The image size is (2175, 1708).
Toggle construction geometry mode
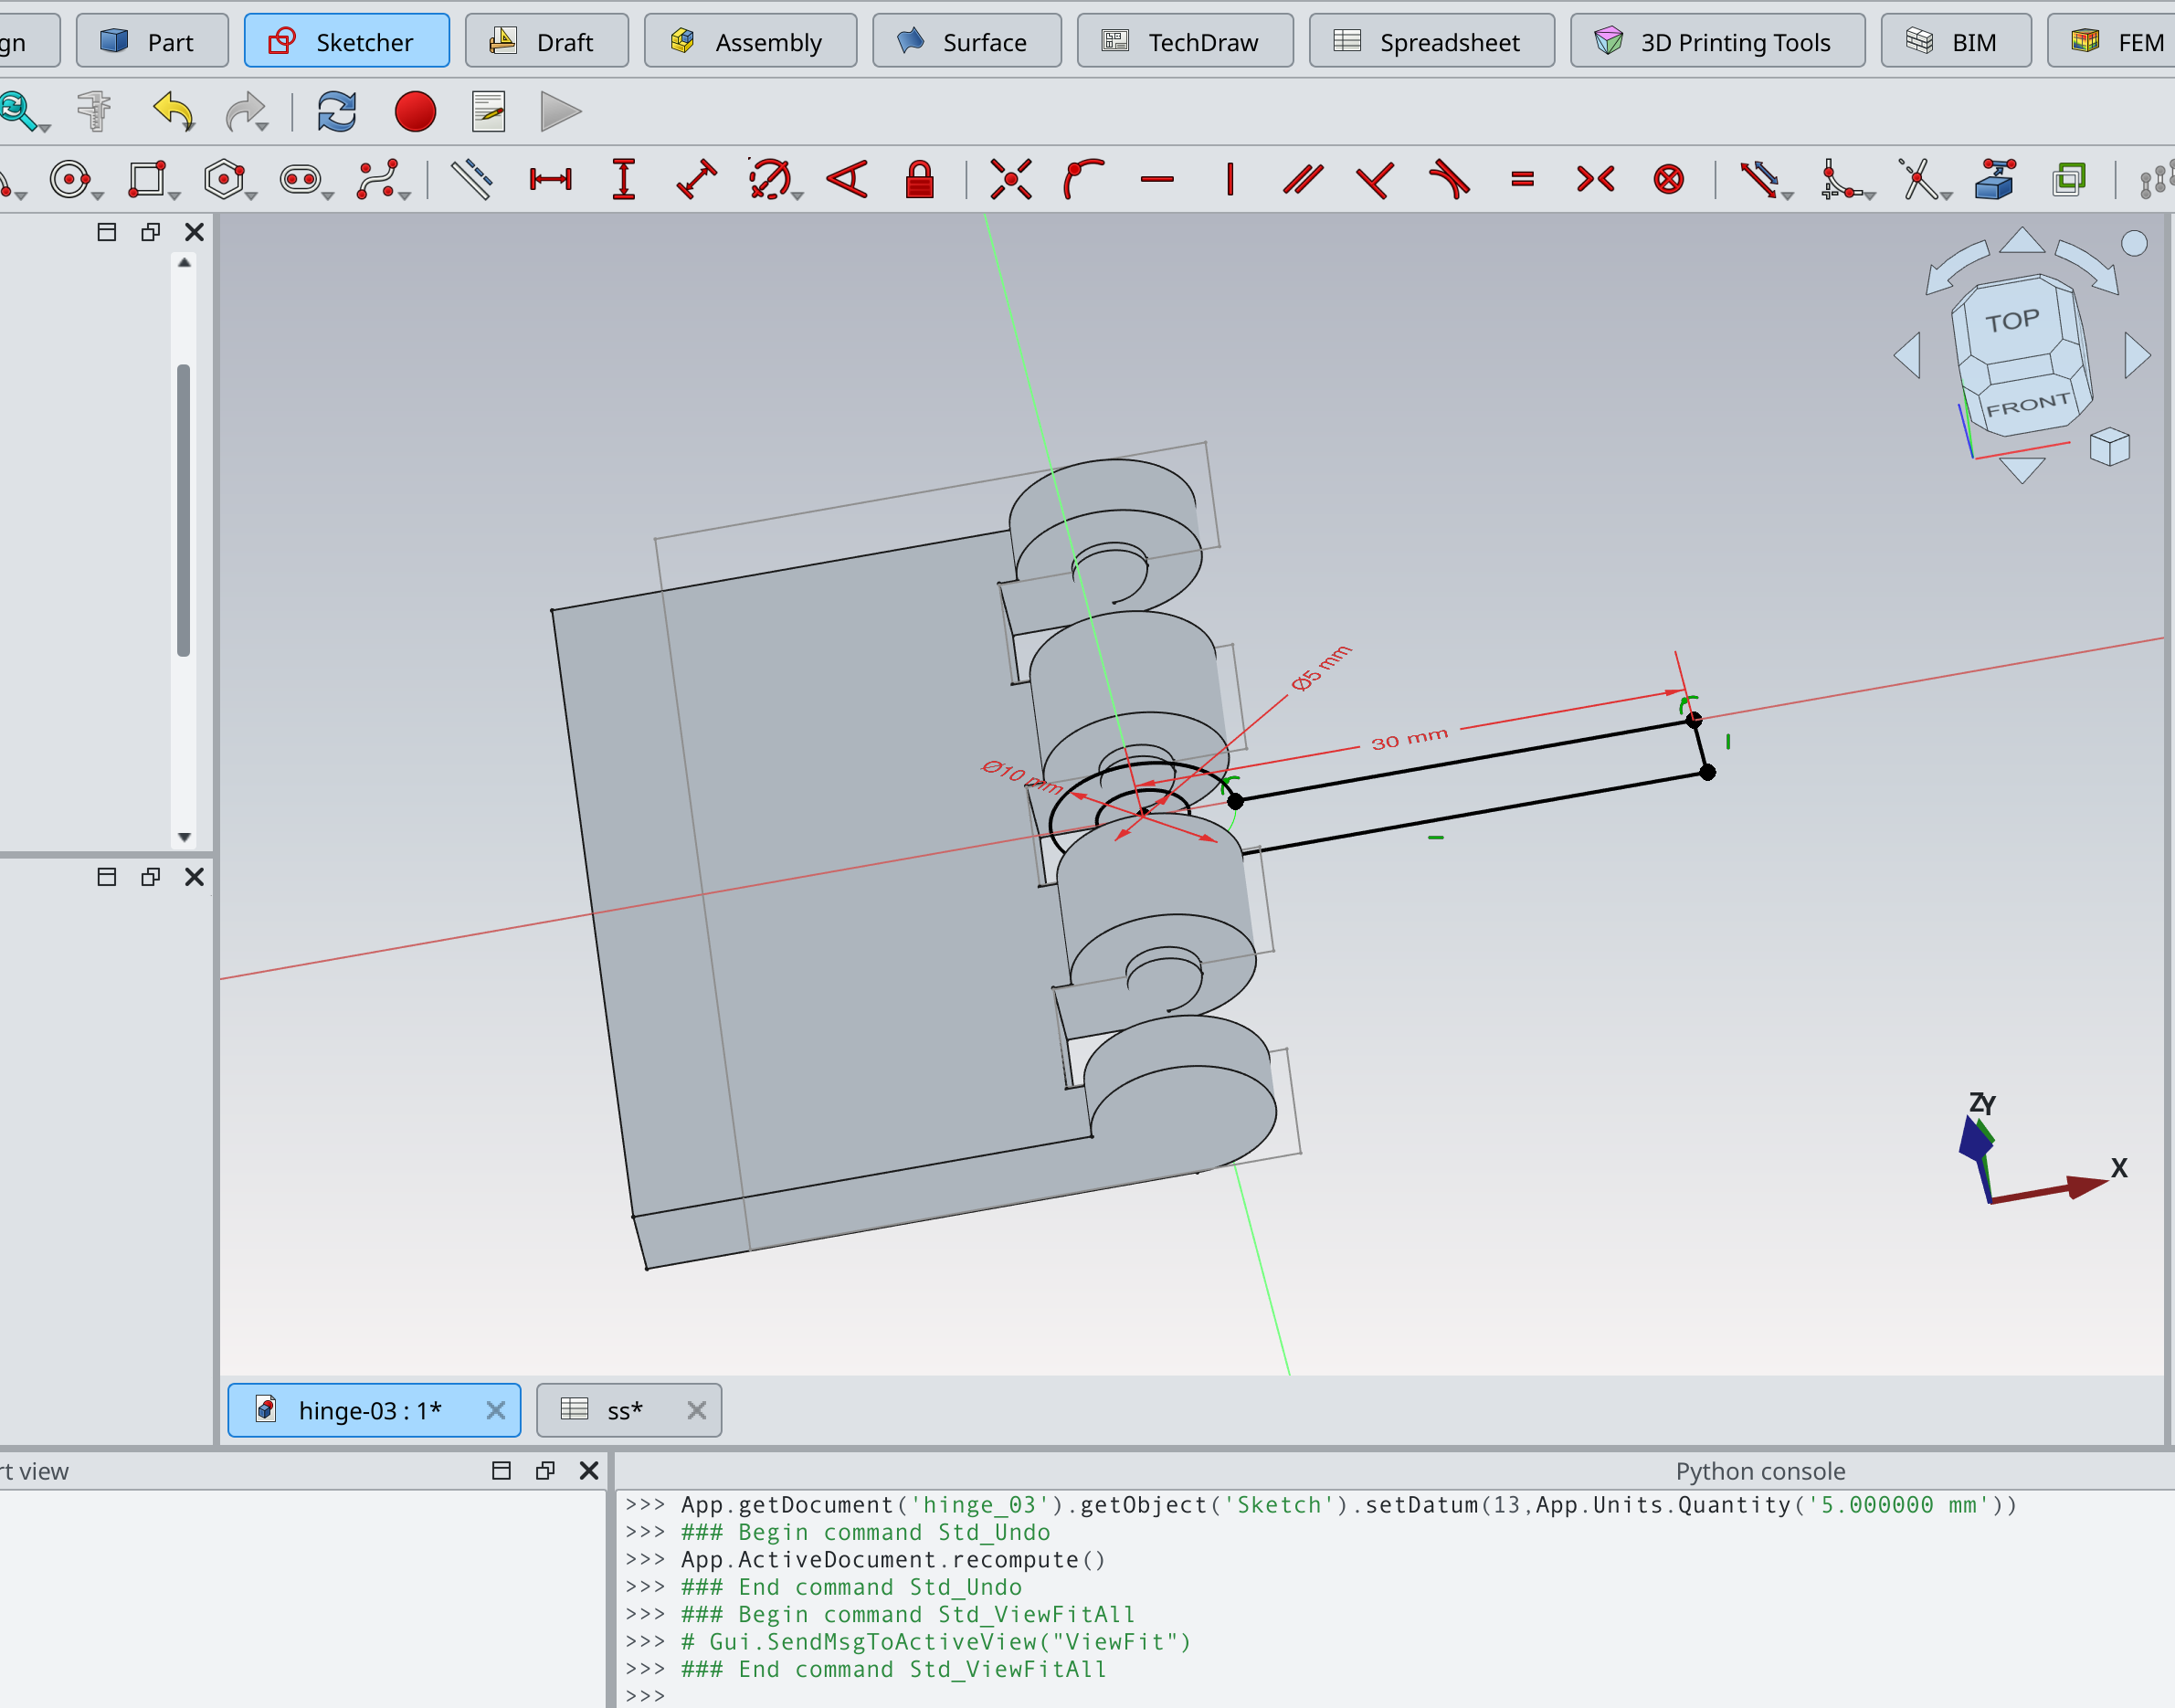tap(471, 180)
